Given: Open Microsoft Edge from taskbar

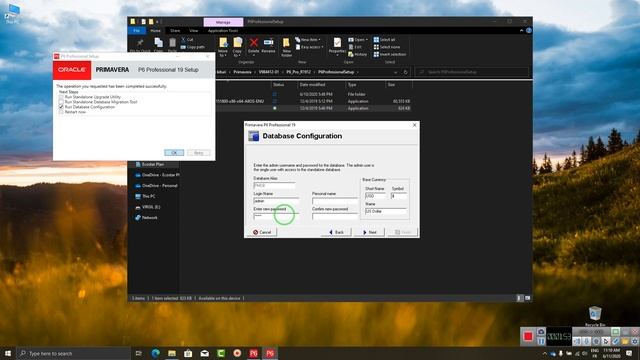Looking at the screenshot, I should tap(156, 353).
